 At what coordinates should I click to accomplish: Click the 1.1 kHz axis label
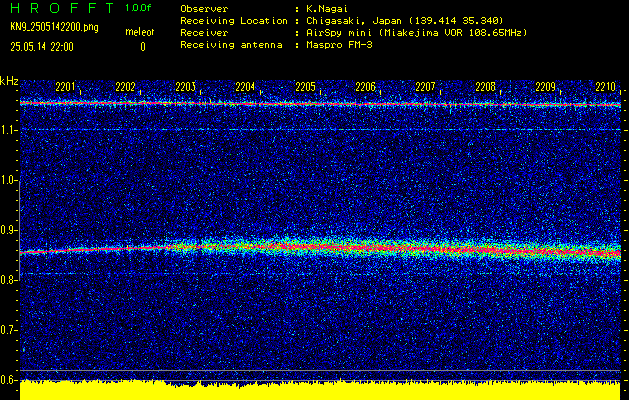tap(8, 130)
